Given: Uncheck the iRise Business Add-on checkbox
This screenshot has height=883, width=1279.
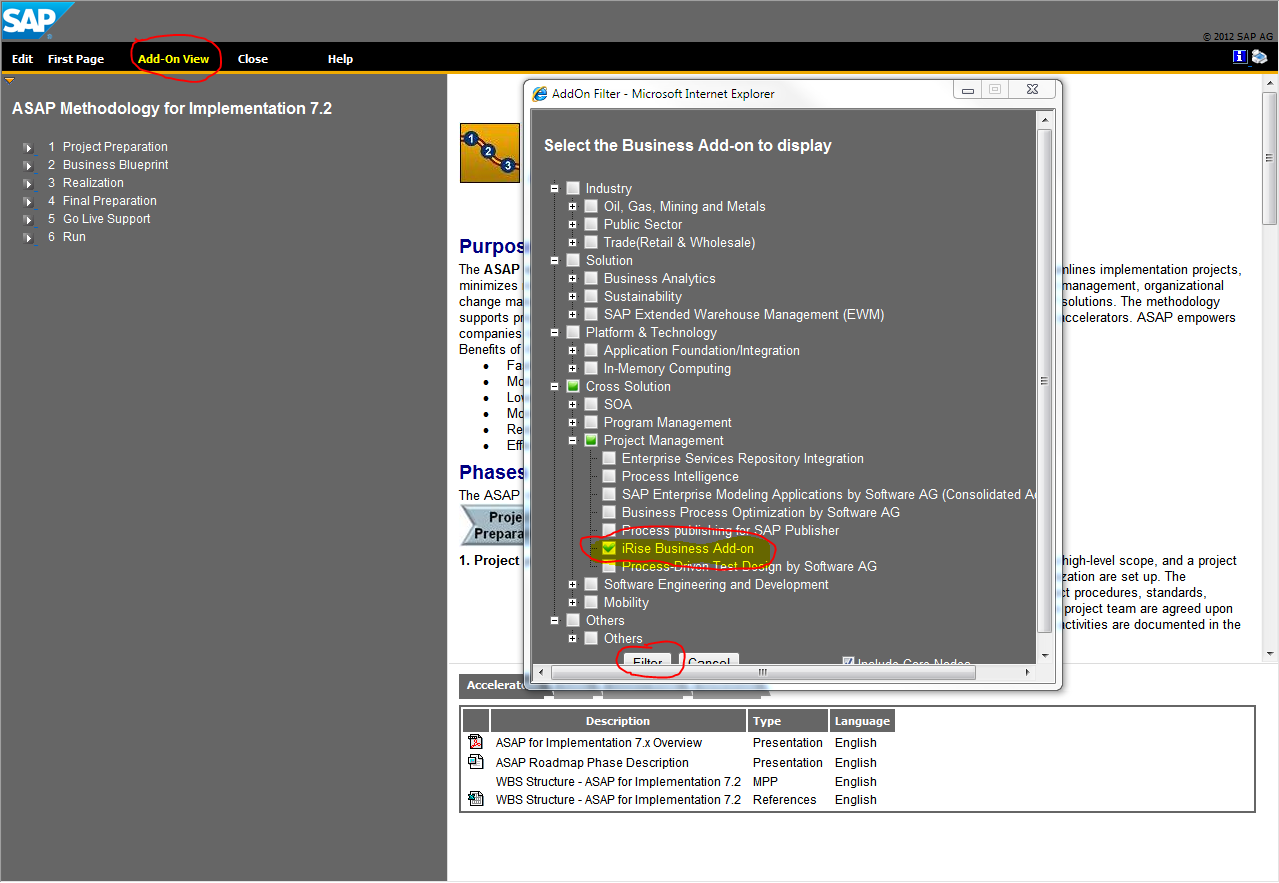Looking at the screenshot, I should [608, 548].
